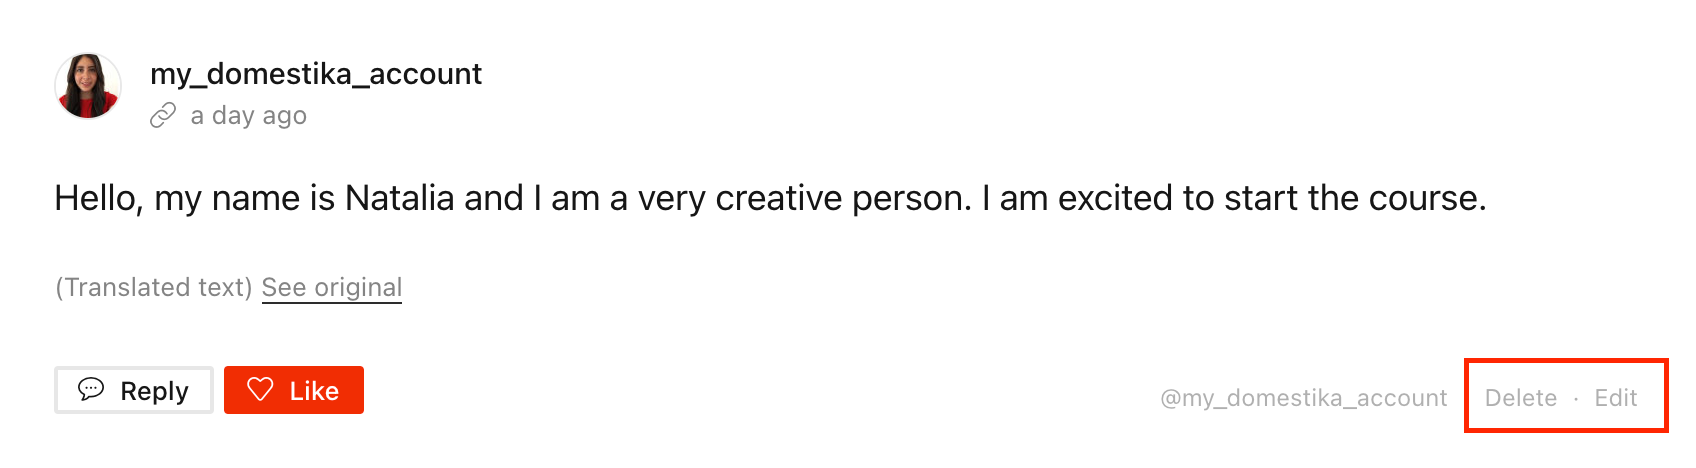This screenshot has width=1696, height=468.
Task: Show the original untranslated comment text
Action: [332, 288]
